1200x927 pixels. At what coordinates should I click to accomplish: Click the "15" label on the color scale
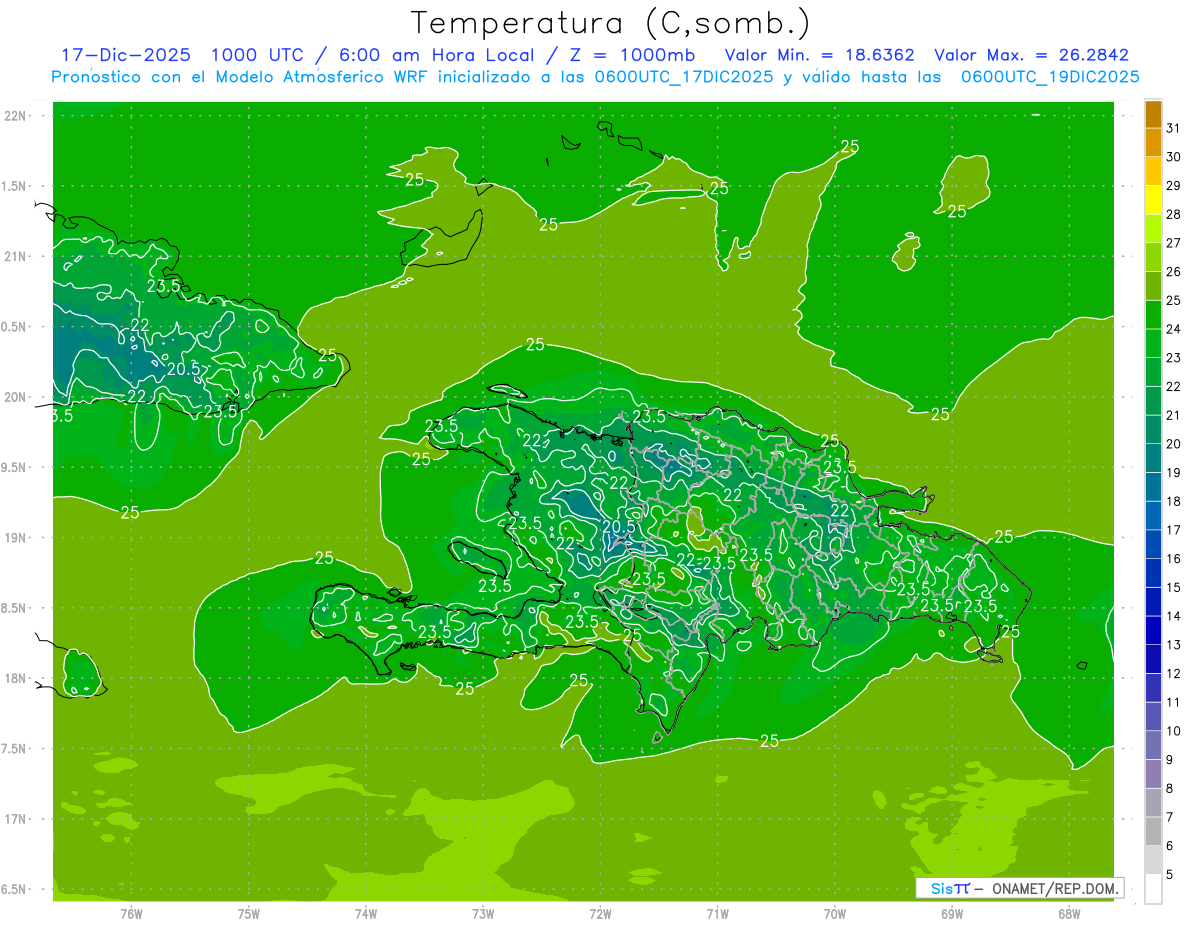click(x=1174, y=587)
